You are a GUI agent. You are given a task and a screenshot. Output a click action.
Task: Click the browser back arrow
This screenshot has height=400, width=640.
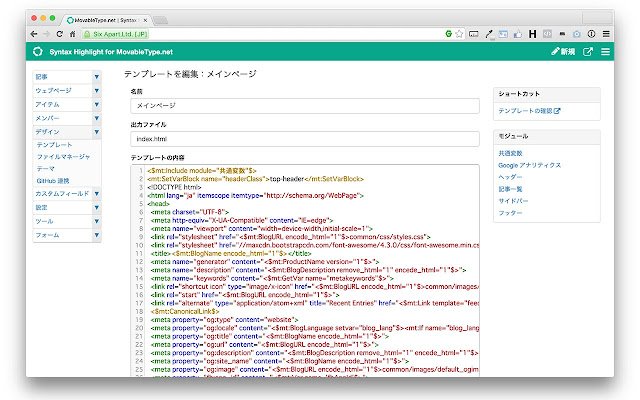point(34,34)
